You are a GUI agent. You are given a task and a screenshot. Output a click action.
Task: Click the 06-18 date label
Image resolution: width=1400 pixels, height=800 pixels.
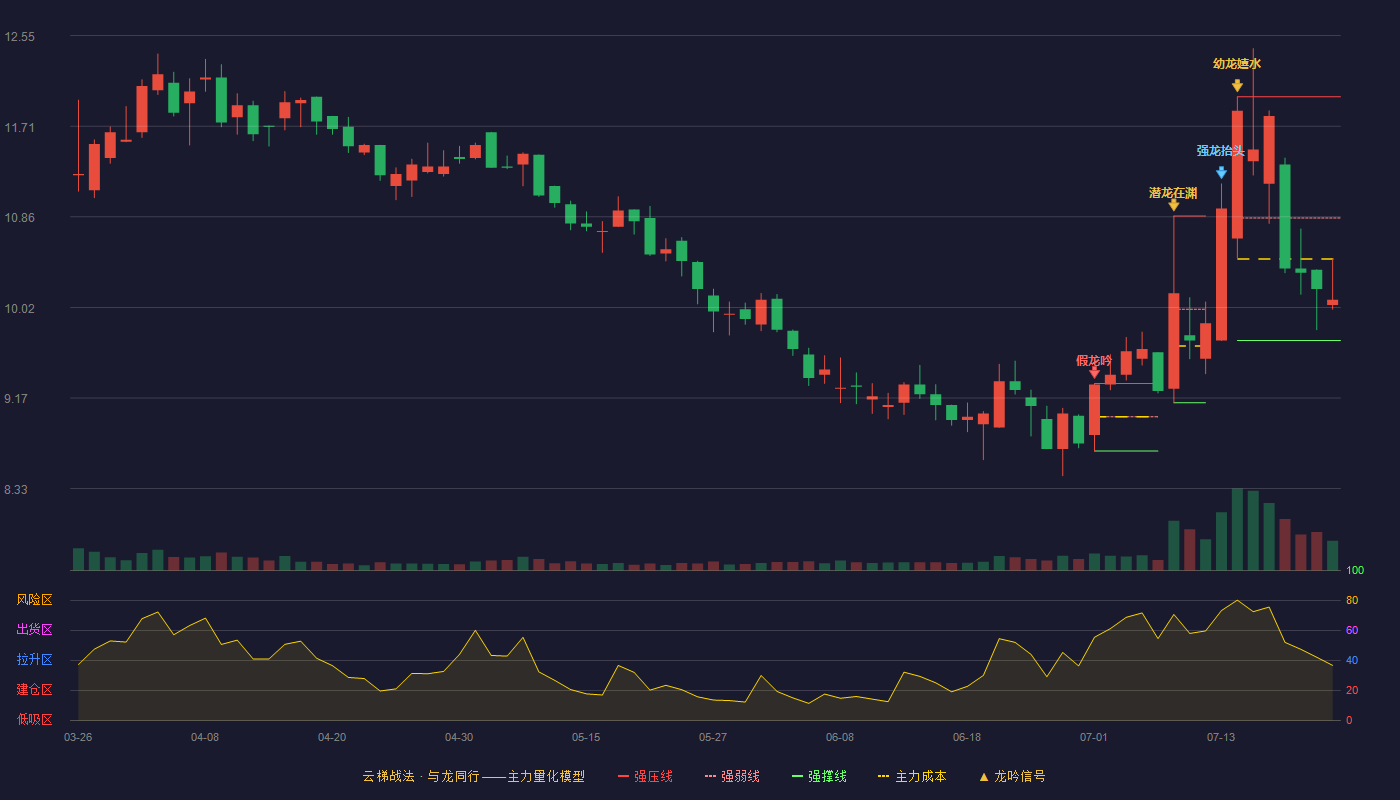pyautogui.click(x=967, y=737)
